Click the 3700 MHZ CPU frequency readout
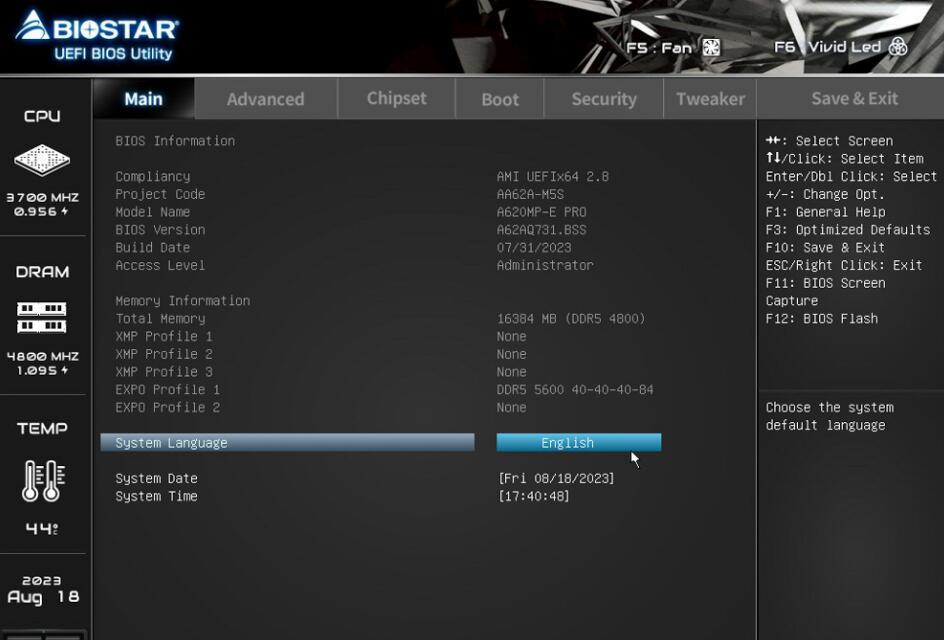Image resolution: width=944 pixels, height=640 pixels. point(42,197)
